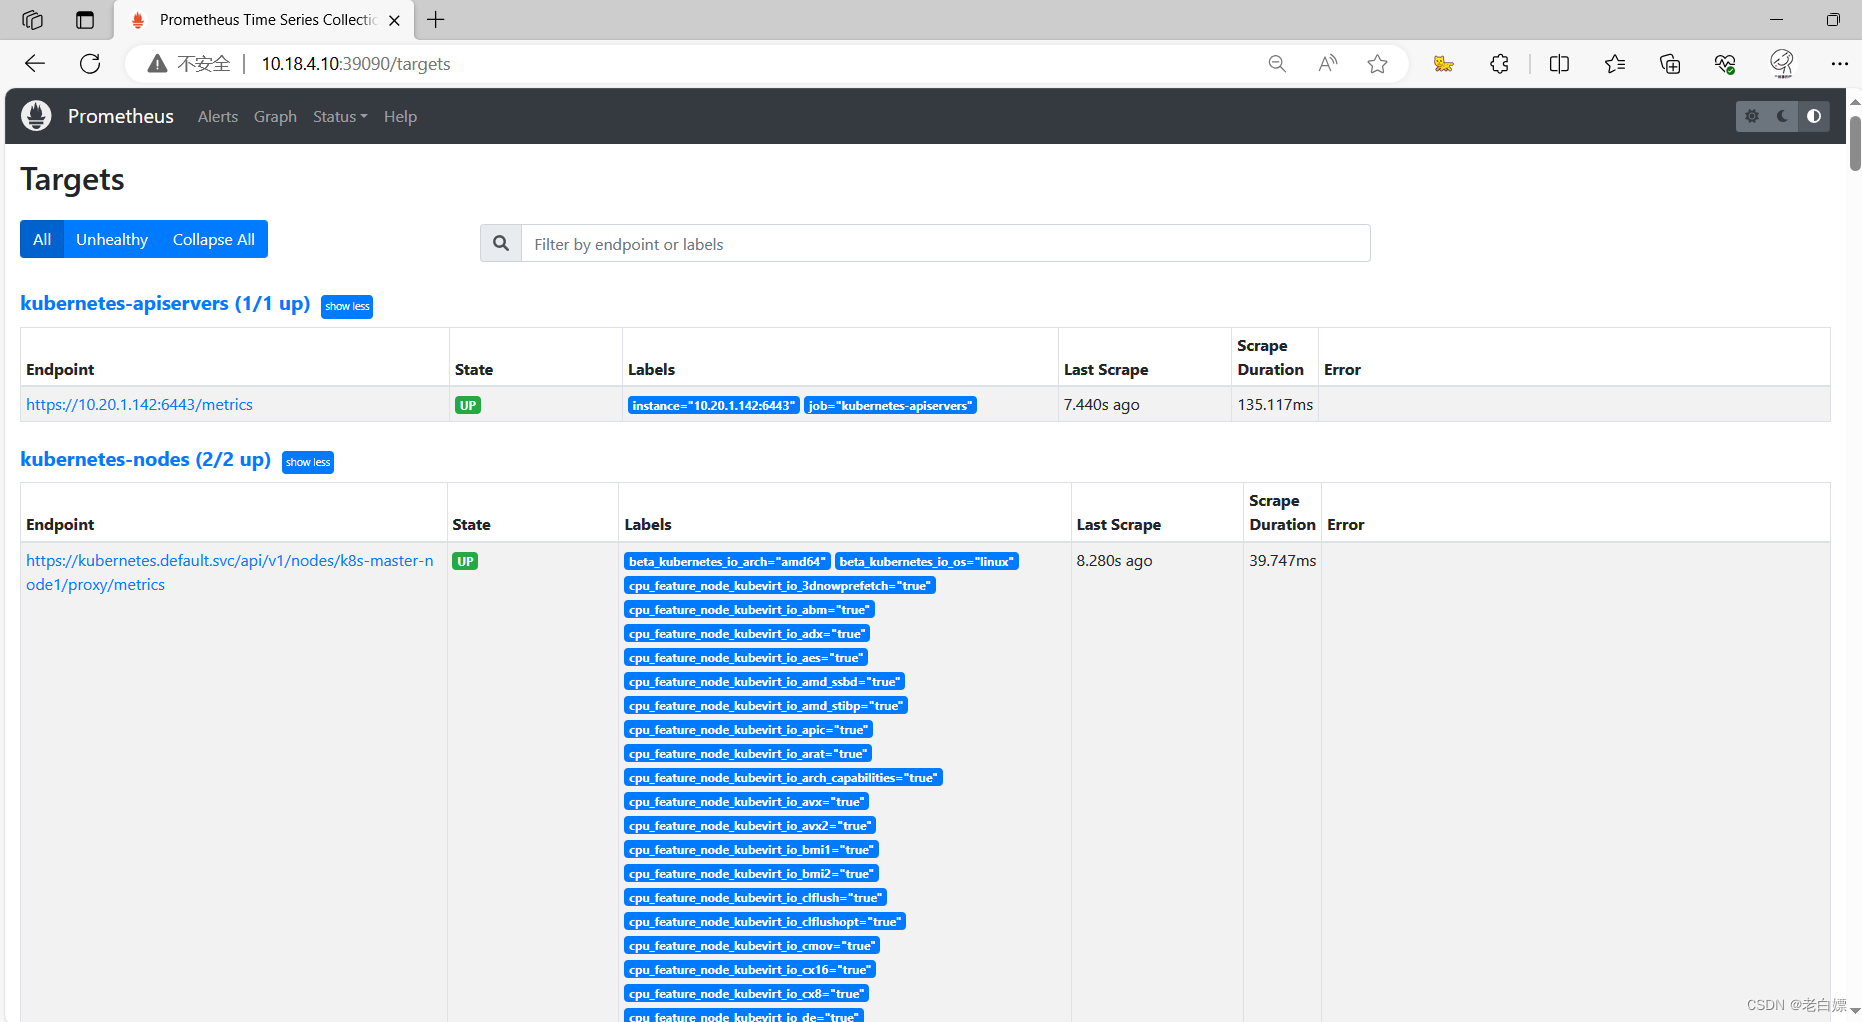Click the arch_capabilities="true" label

[x=783, y=777]
